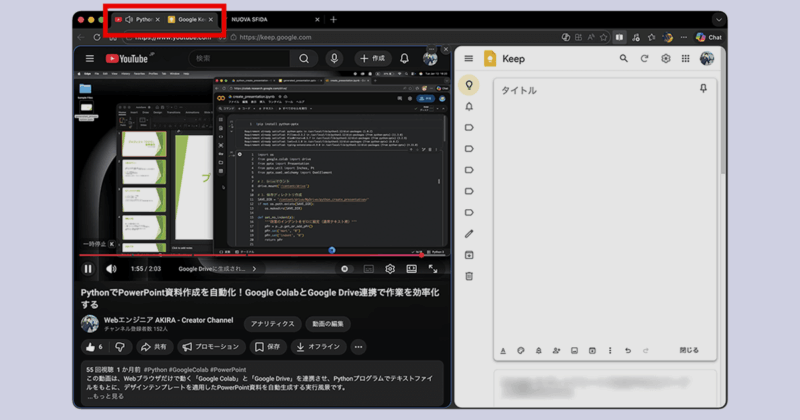Open background color palette in note toolbar

[x=520, y=351]
